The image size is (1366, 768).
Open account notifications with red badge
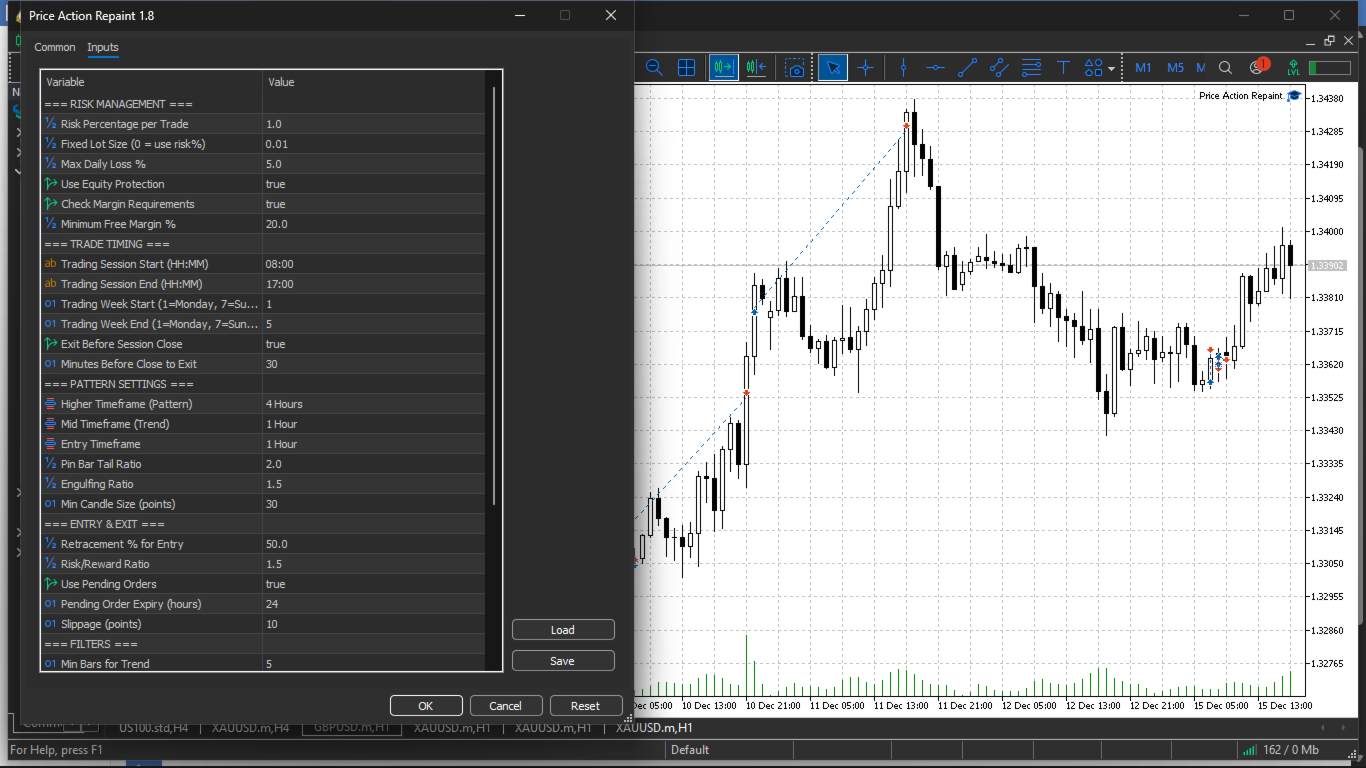[x=1258, y=67]
